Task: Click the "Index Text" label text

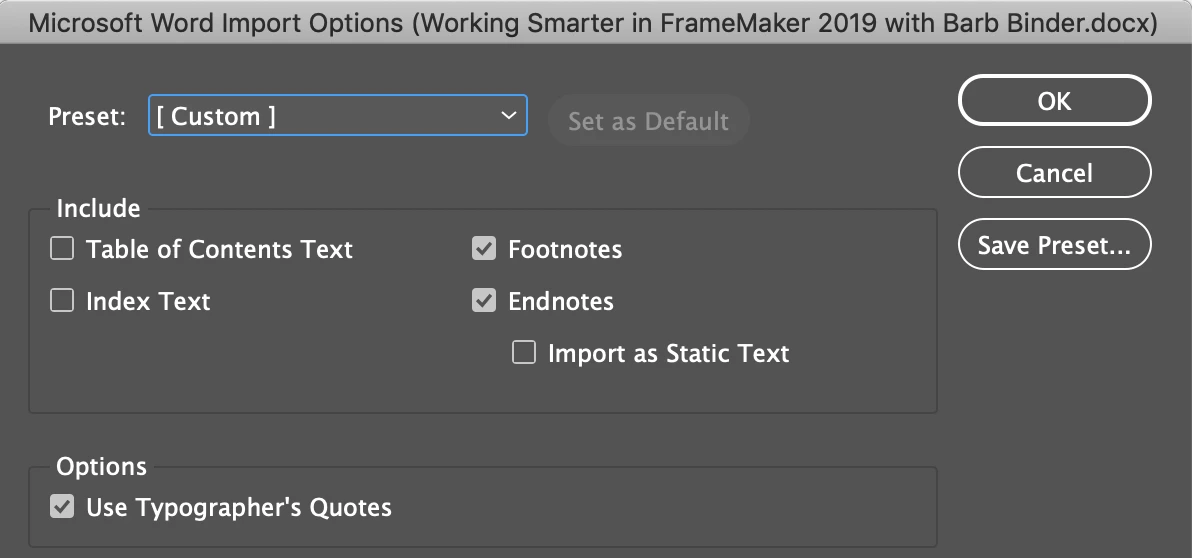Action: (x=148, y=301)
